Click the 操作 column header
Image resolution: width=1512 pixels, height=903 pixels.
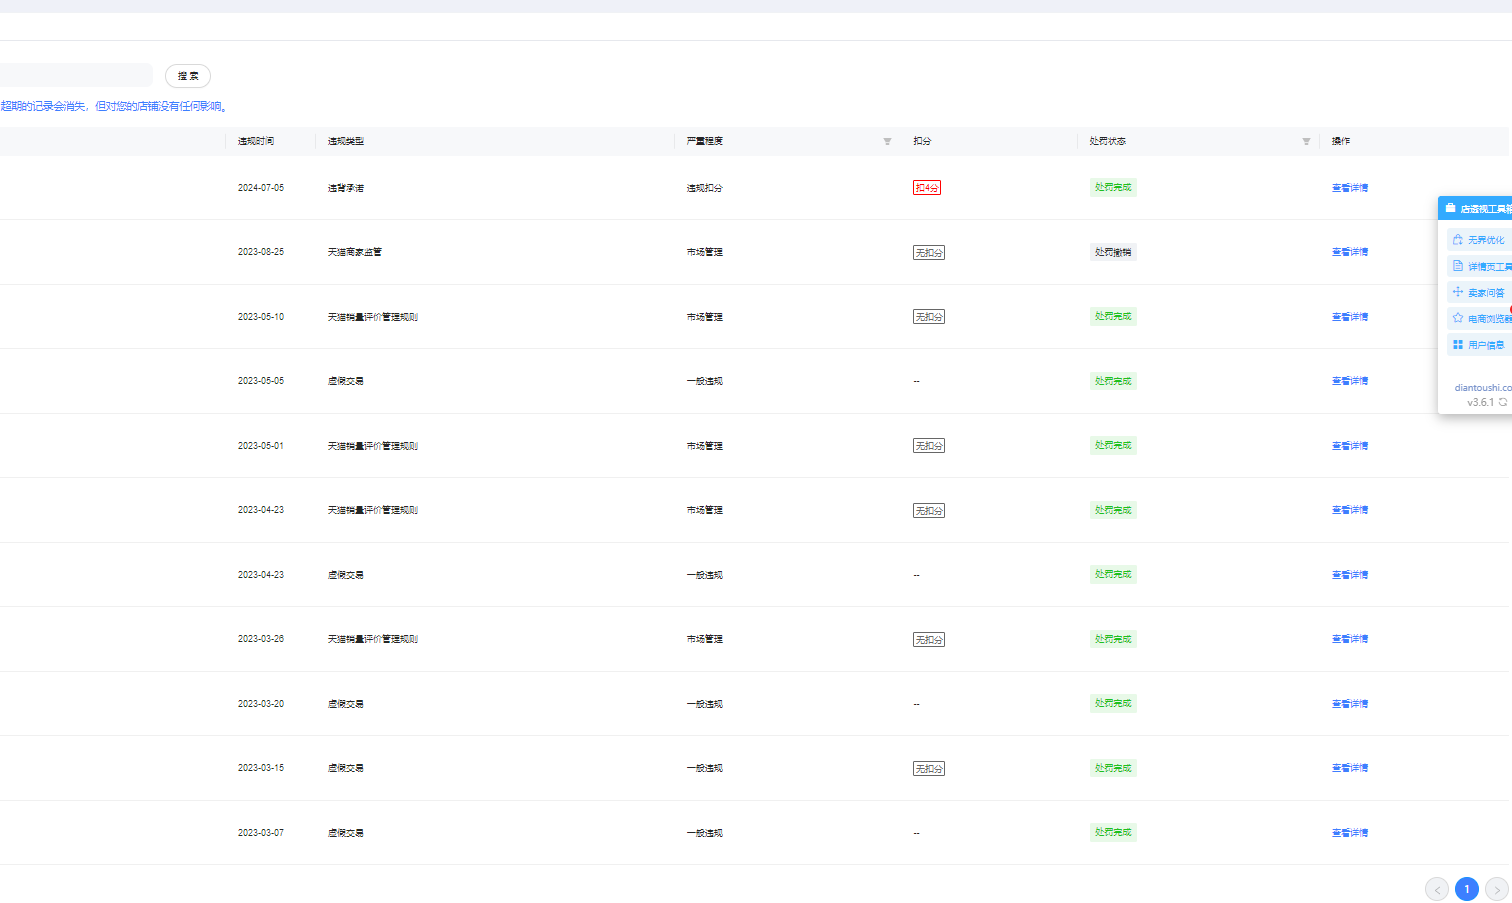click(1341, 142)
